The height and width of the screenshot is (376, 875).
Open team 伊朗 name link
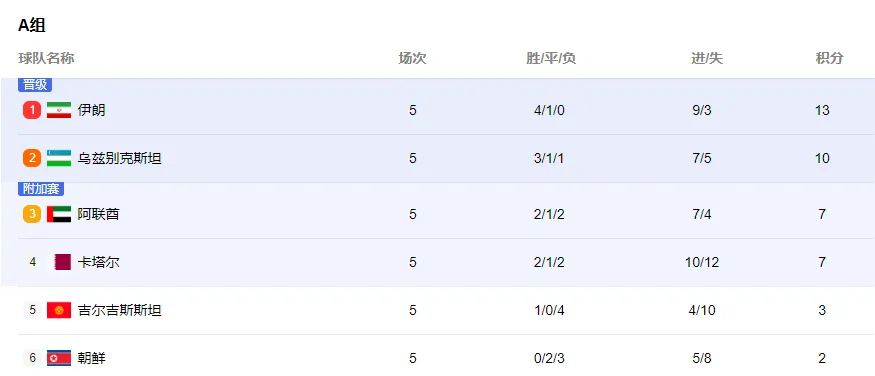[92, 110]
